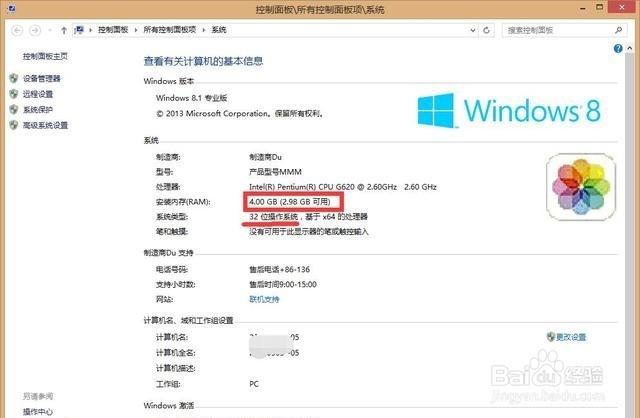640x418 pixels.
Task: Open 系统保护 from the sidebar
Action: (38, 110)
